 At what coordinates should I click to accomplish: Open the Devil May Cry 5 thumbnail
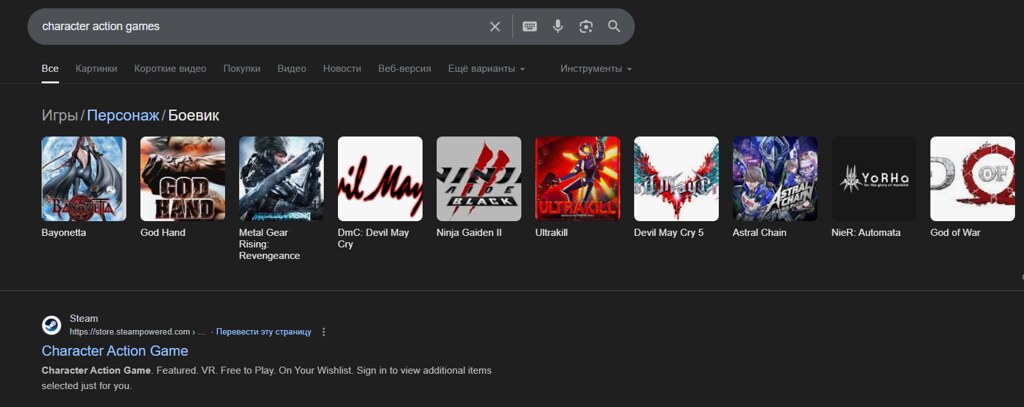[x=676, y=178]
